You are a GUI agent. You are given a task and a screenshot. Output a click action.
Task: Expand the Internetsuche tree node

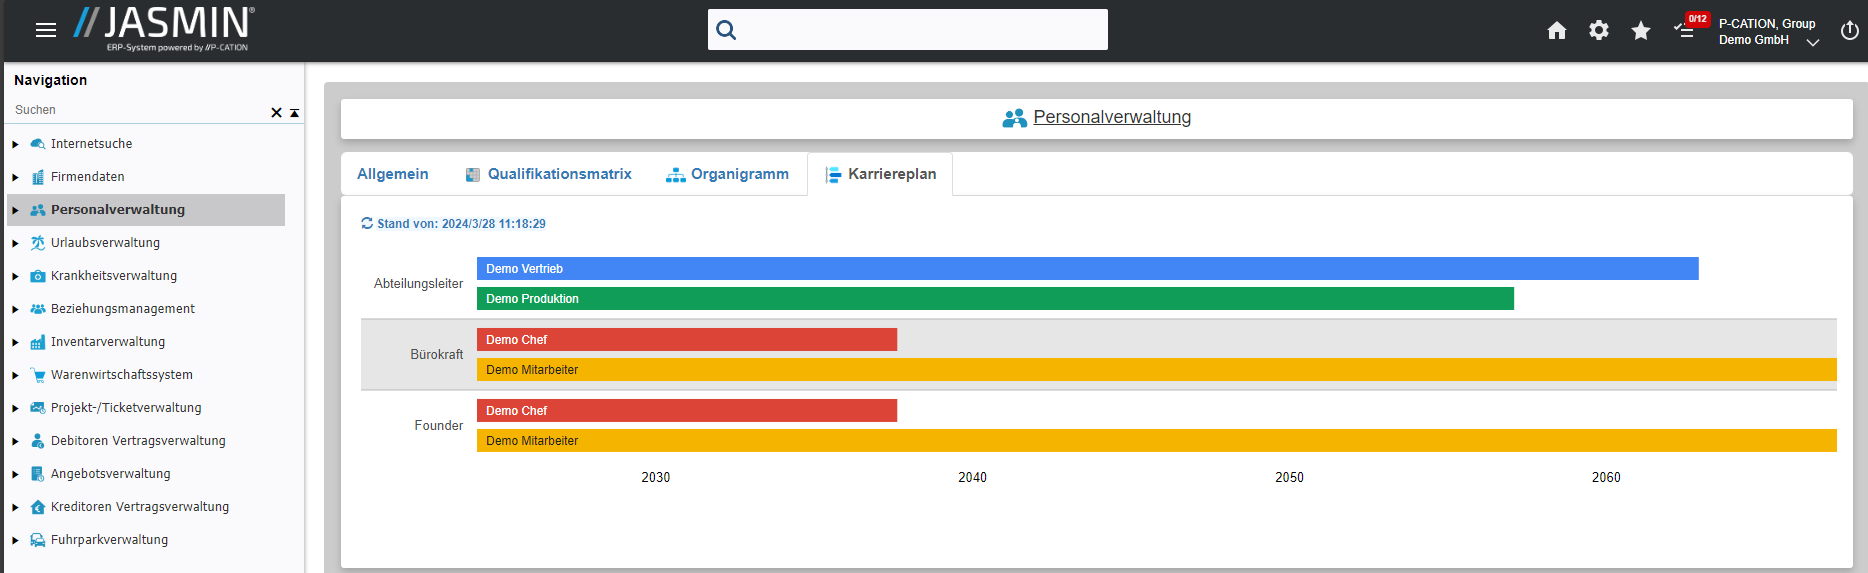15,145
